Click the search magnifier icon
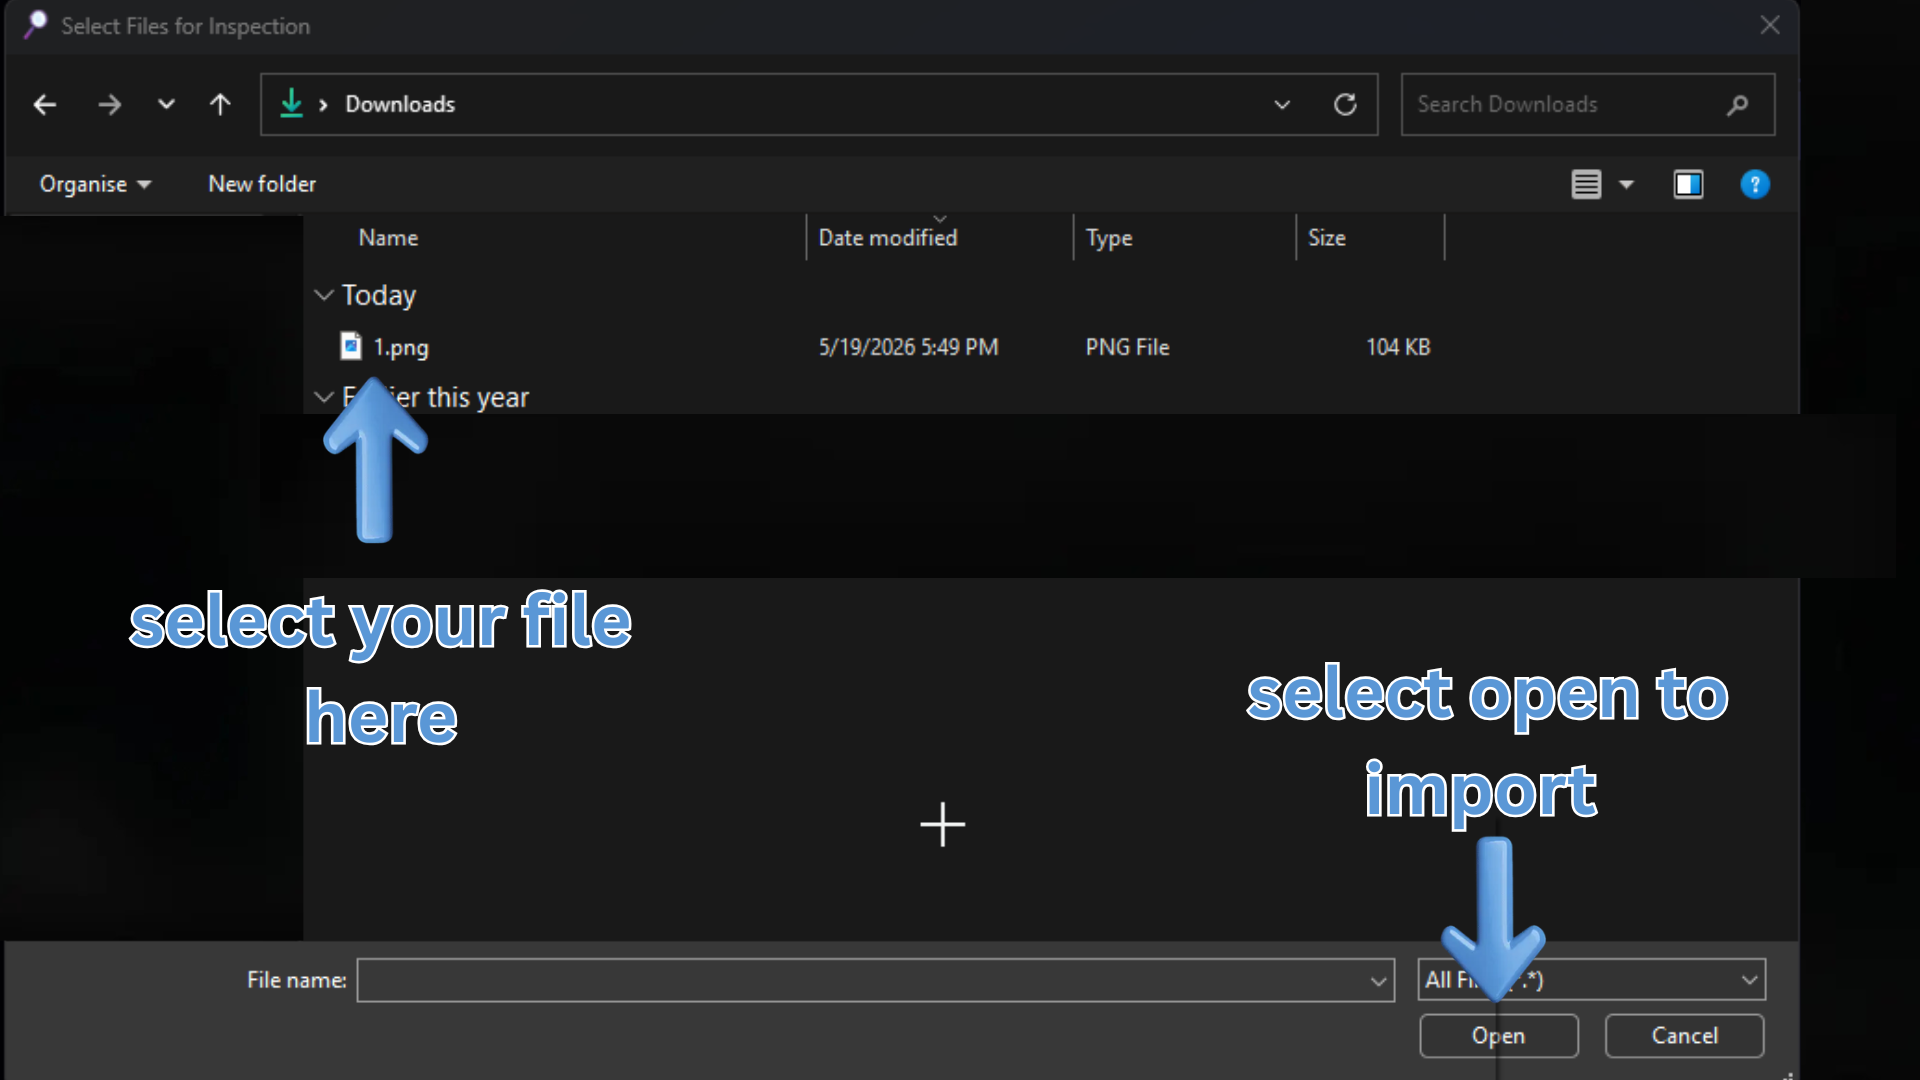 (1738, 104)
